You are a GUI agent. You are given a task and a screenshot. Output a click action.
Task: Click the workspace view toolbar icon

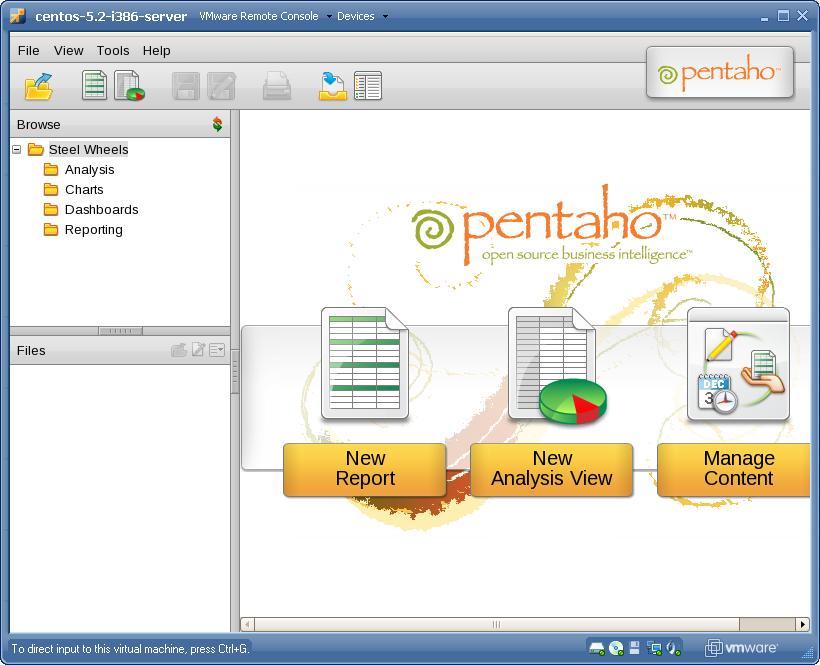[370, 85]
